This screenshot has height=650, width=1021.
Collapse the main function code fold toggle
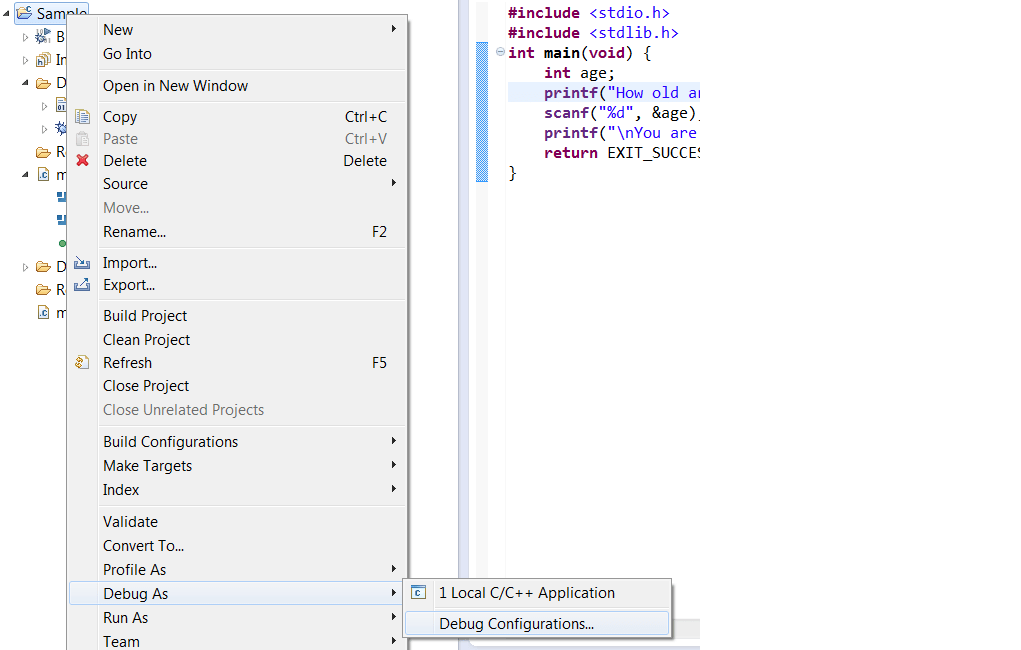pyautogui.click(x=500, y=52)
